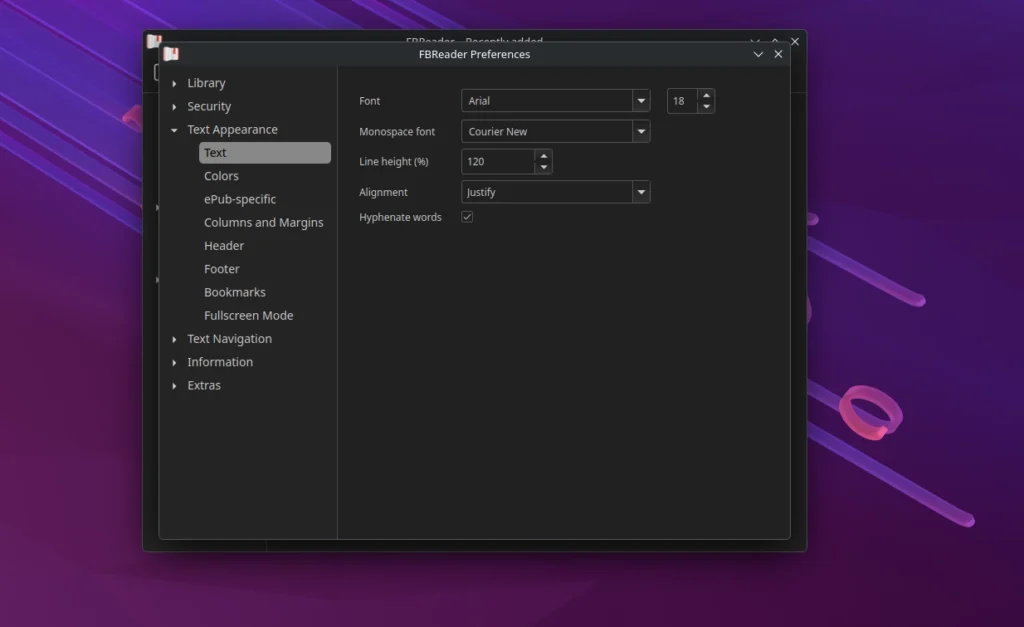1024x627 pixels.
Task: Click the Line height value field
Action: coord(497,161)
